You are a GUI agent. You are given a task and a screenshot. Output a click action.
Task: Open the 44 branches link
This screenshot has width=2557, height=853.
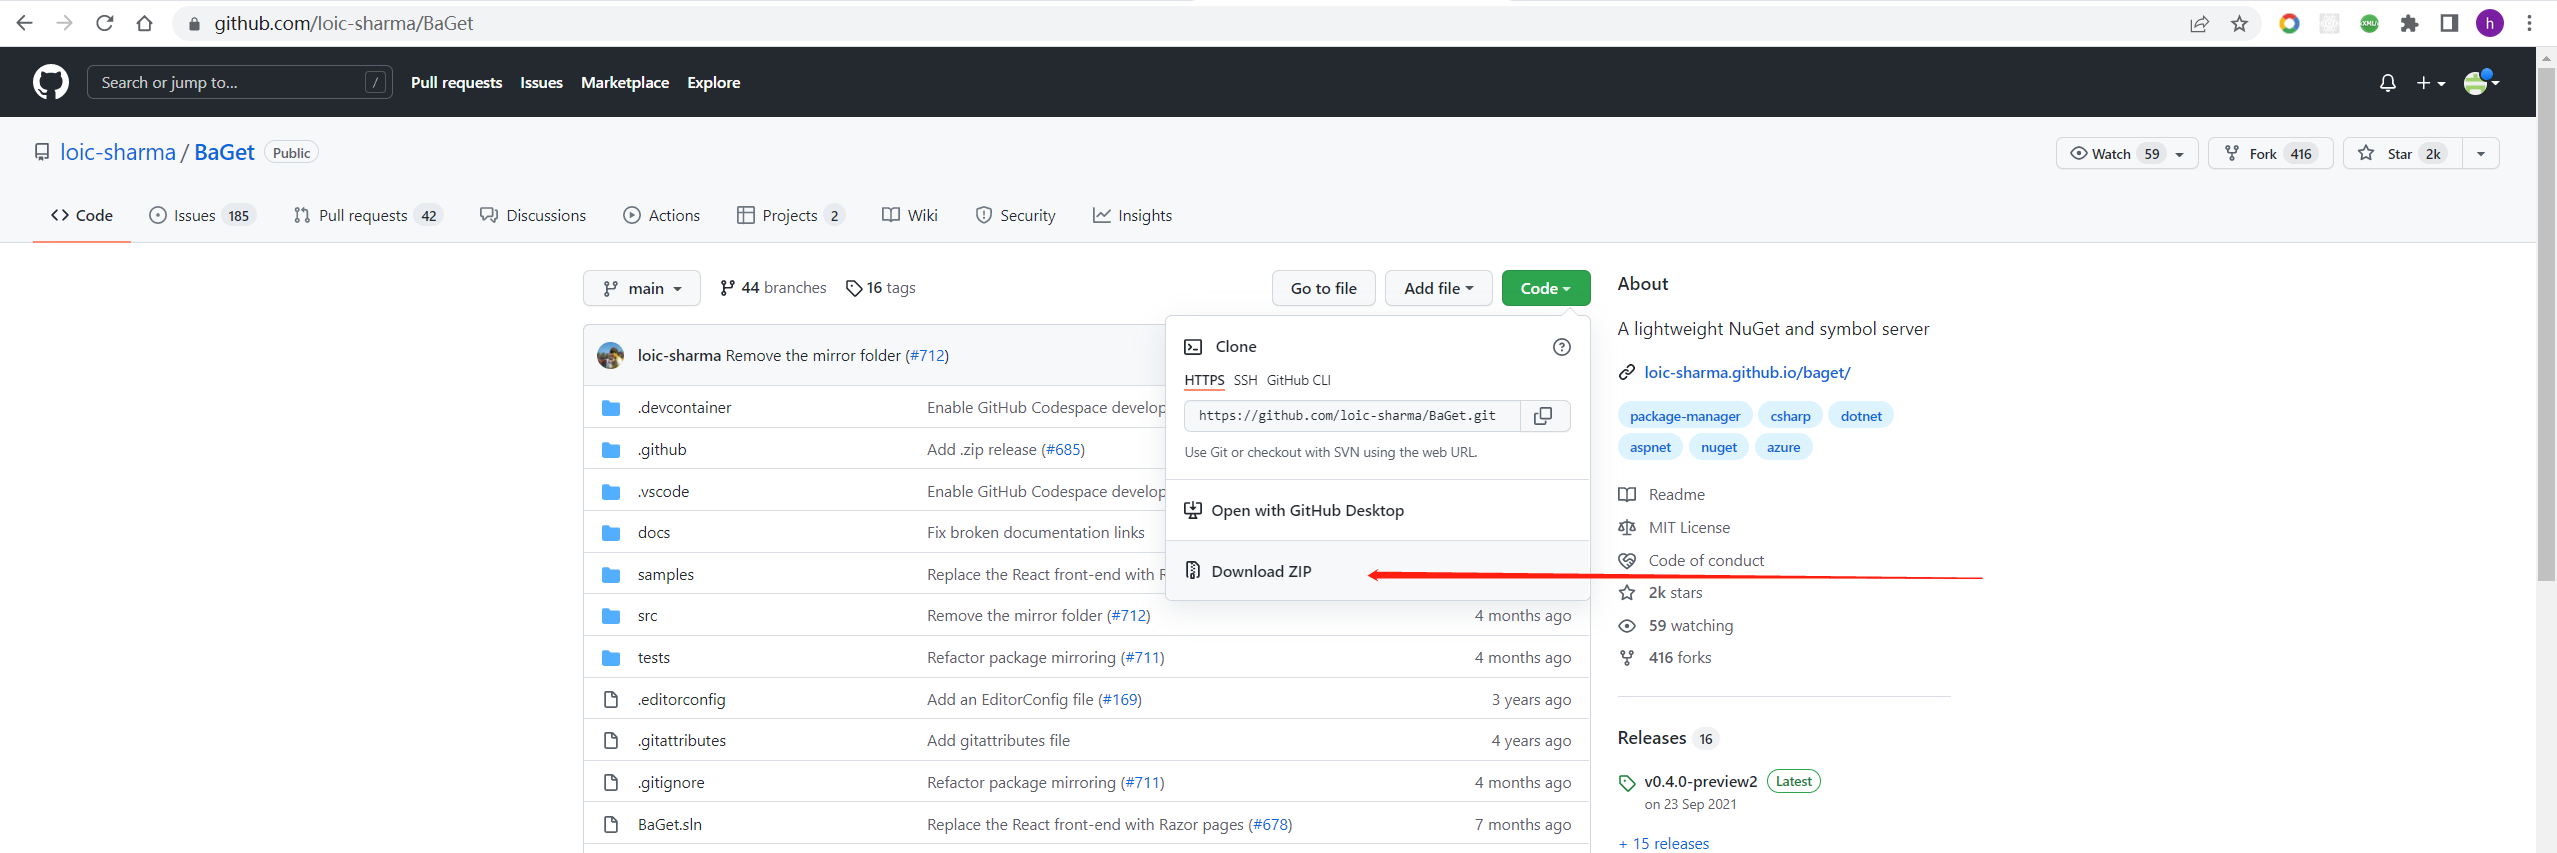click(773, 288)
